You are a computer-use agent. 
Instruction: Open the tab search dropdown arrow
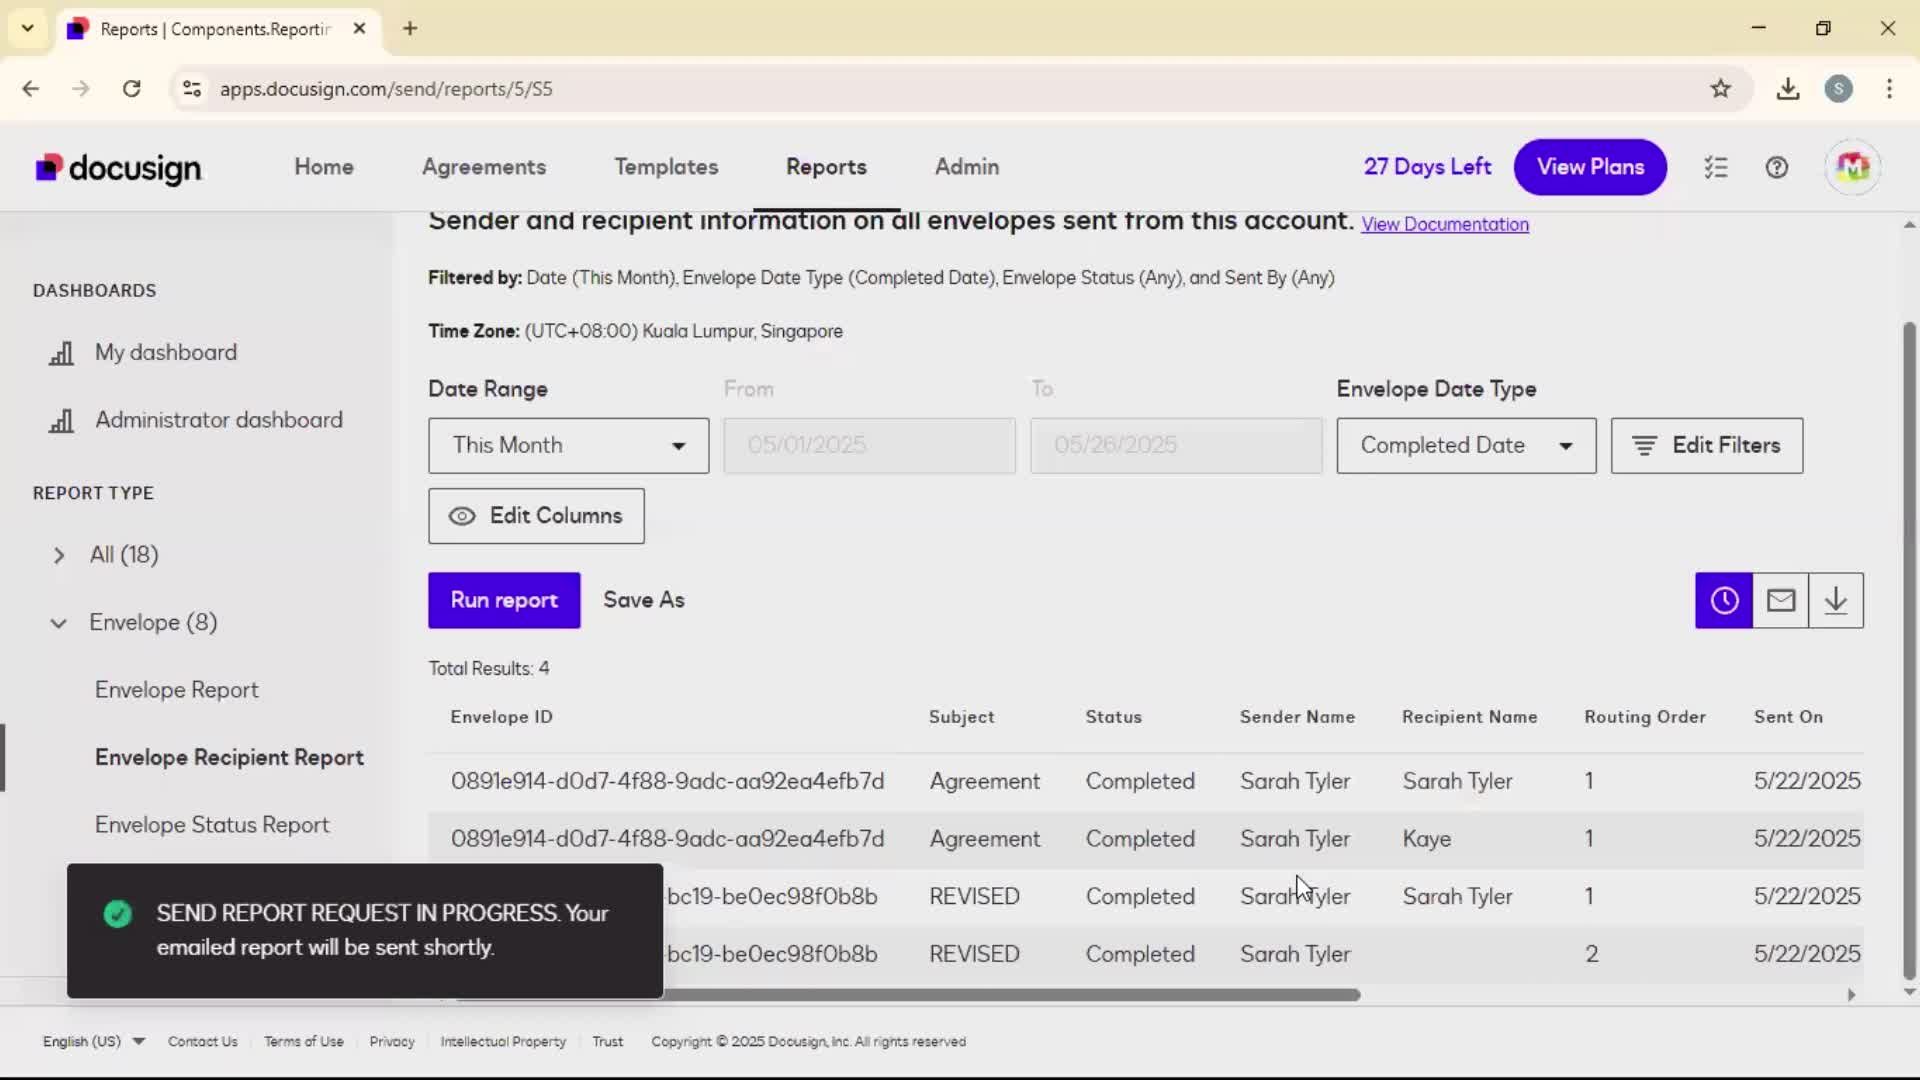click(28, 28)
